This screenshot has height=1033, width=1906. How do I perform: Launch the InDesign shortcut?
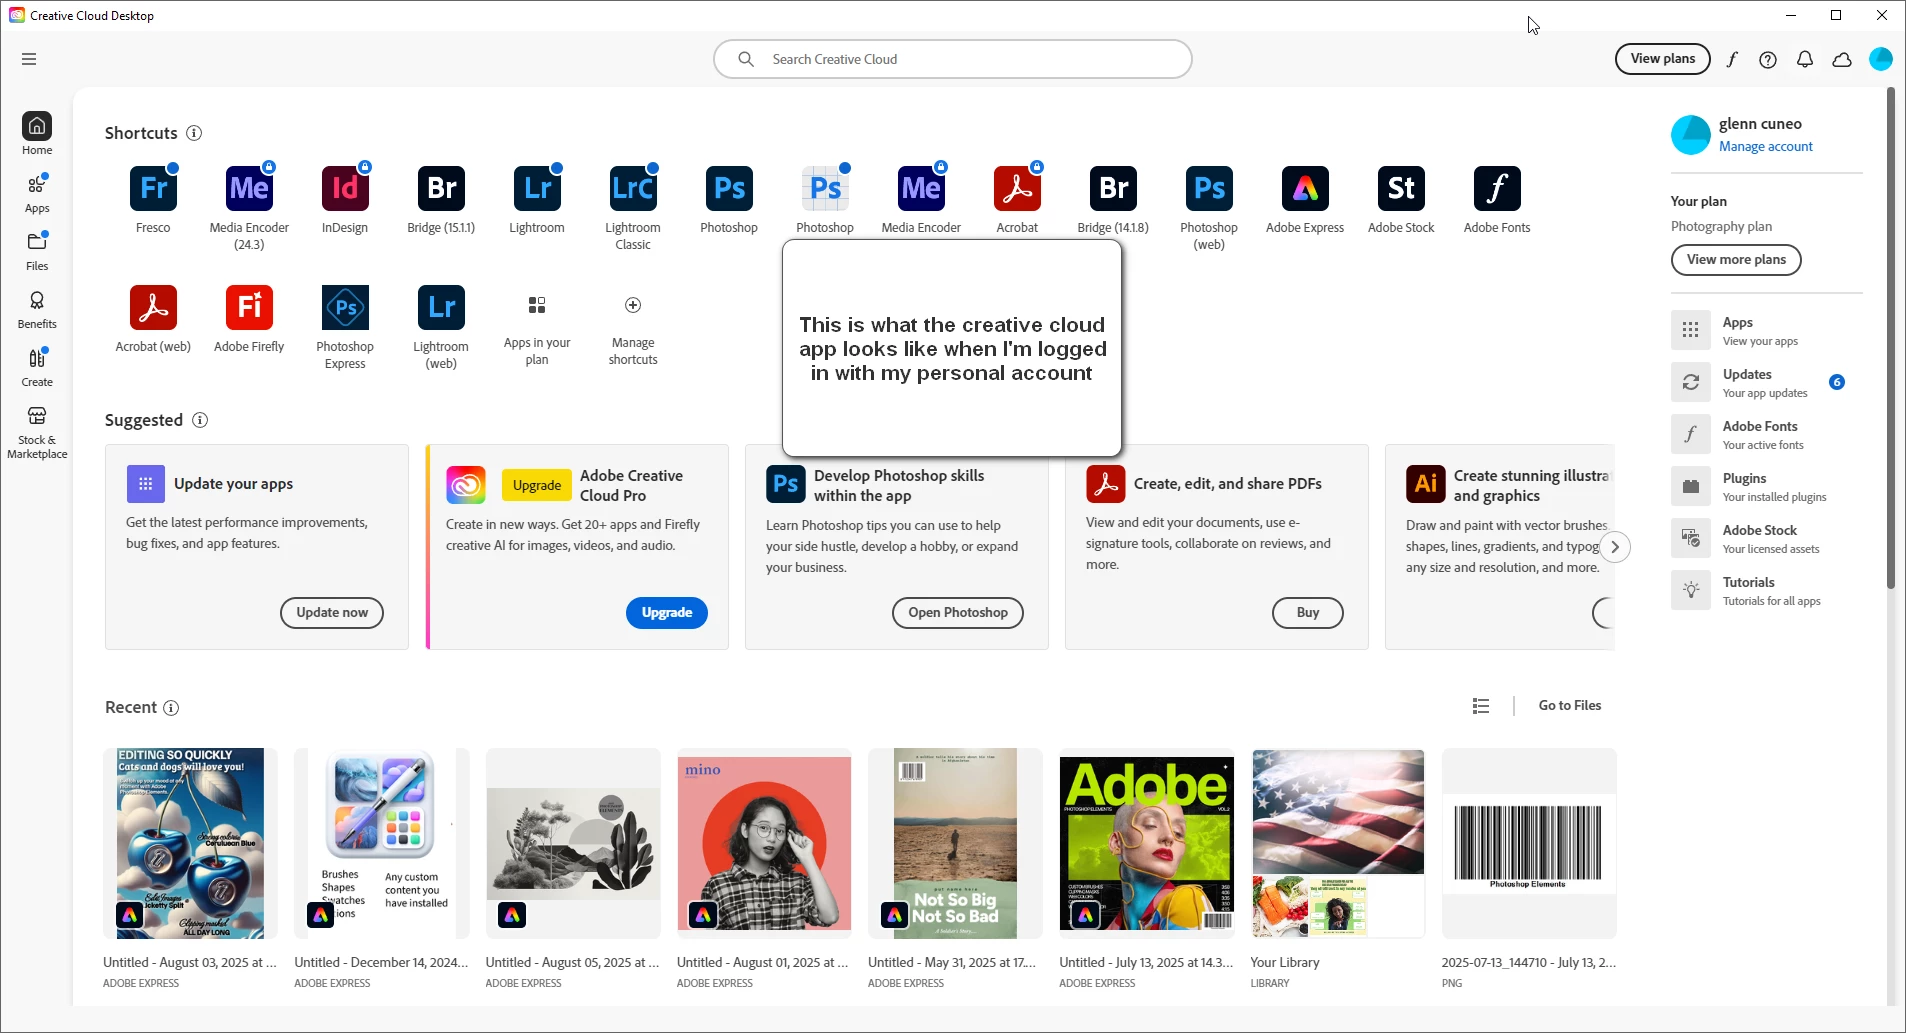[345, 189]
